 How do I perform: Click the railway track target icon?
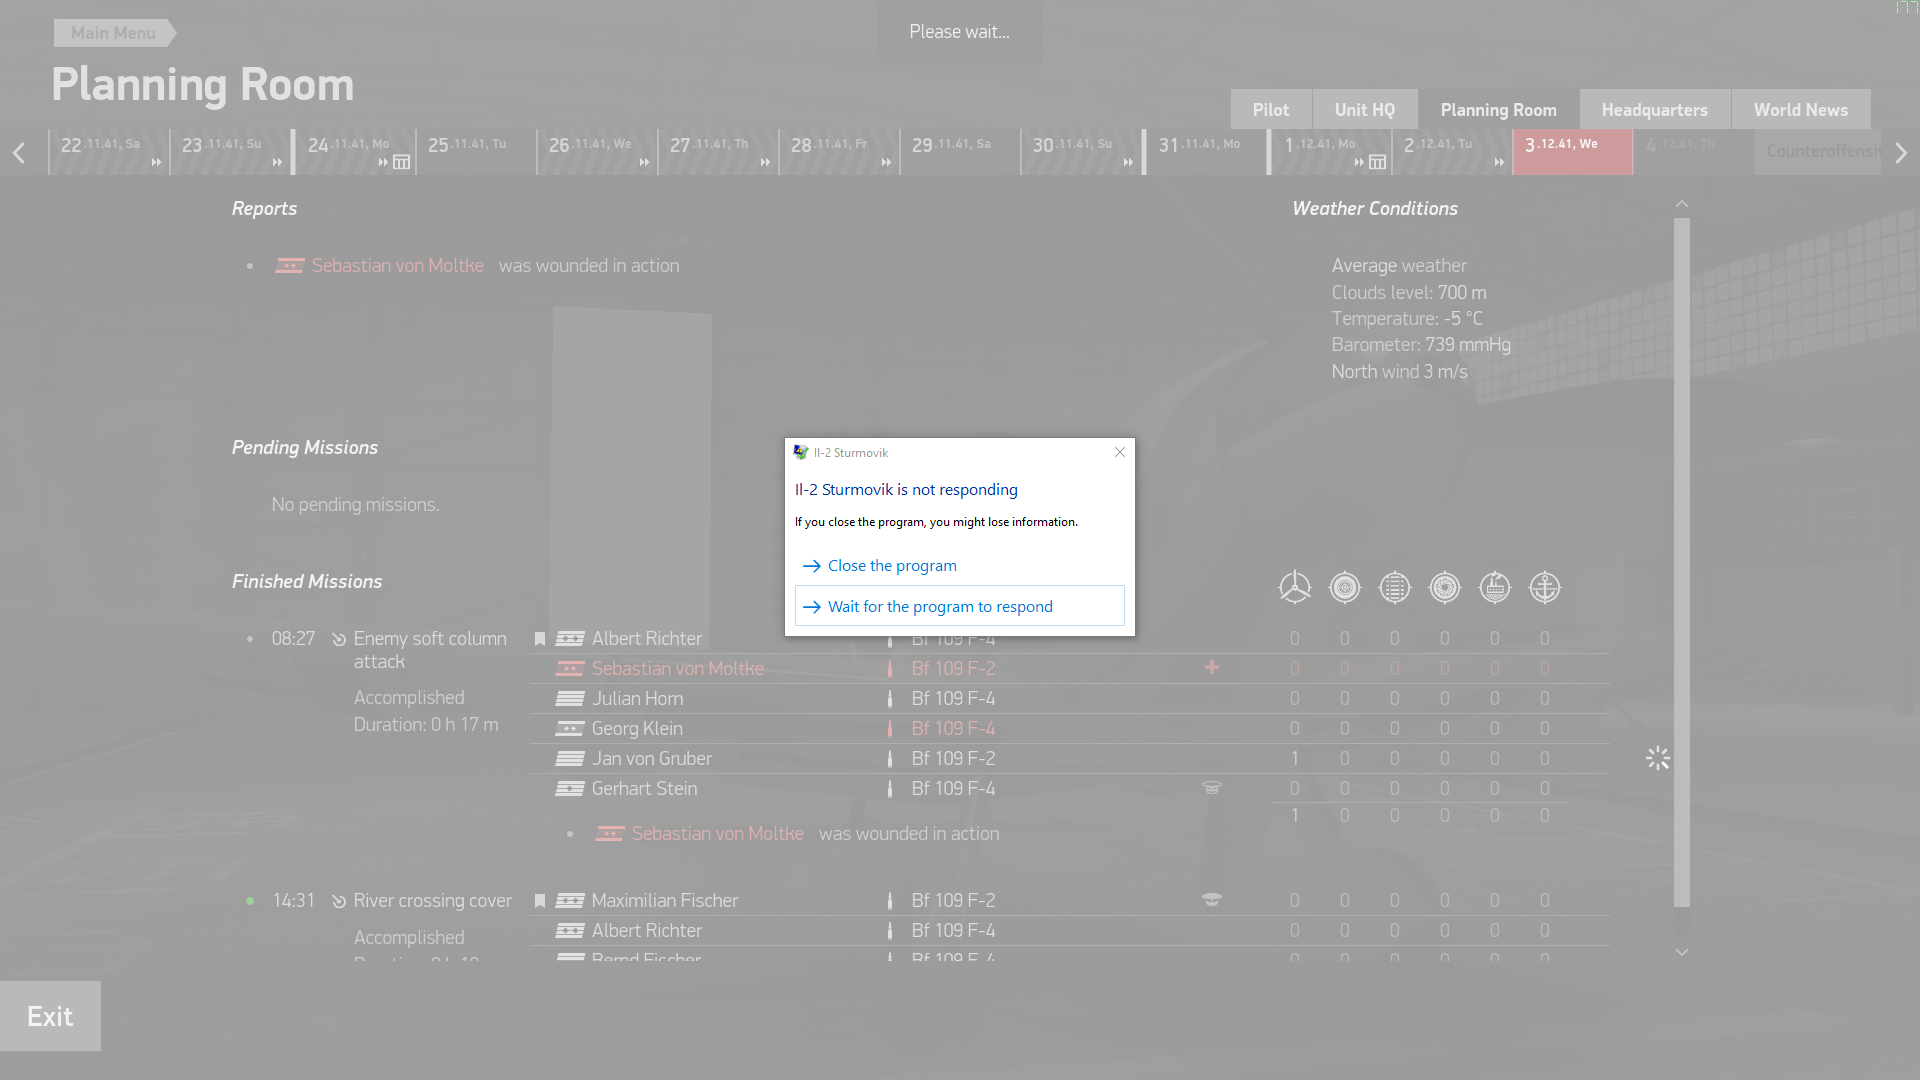pyautogui.click(x=1394, y=588)
